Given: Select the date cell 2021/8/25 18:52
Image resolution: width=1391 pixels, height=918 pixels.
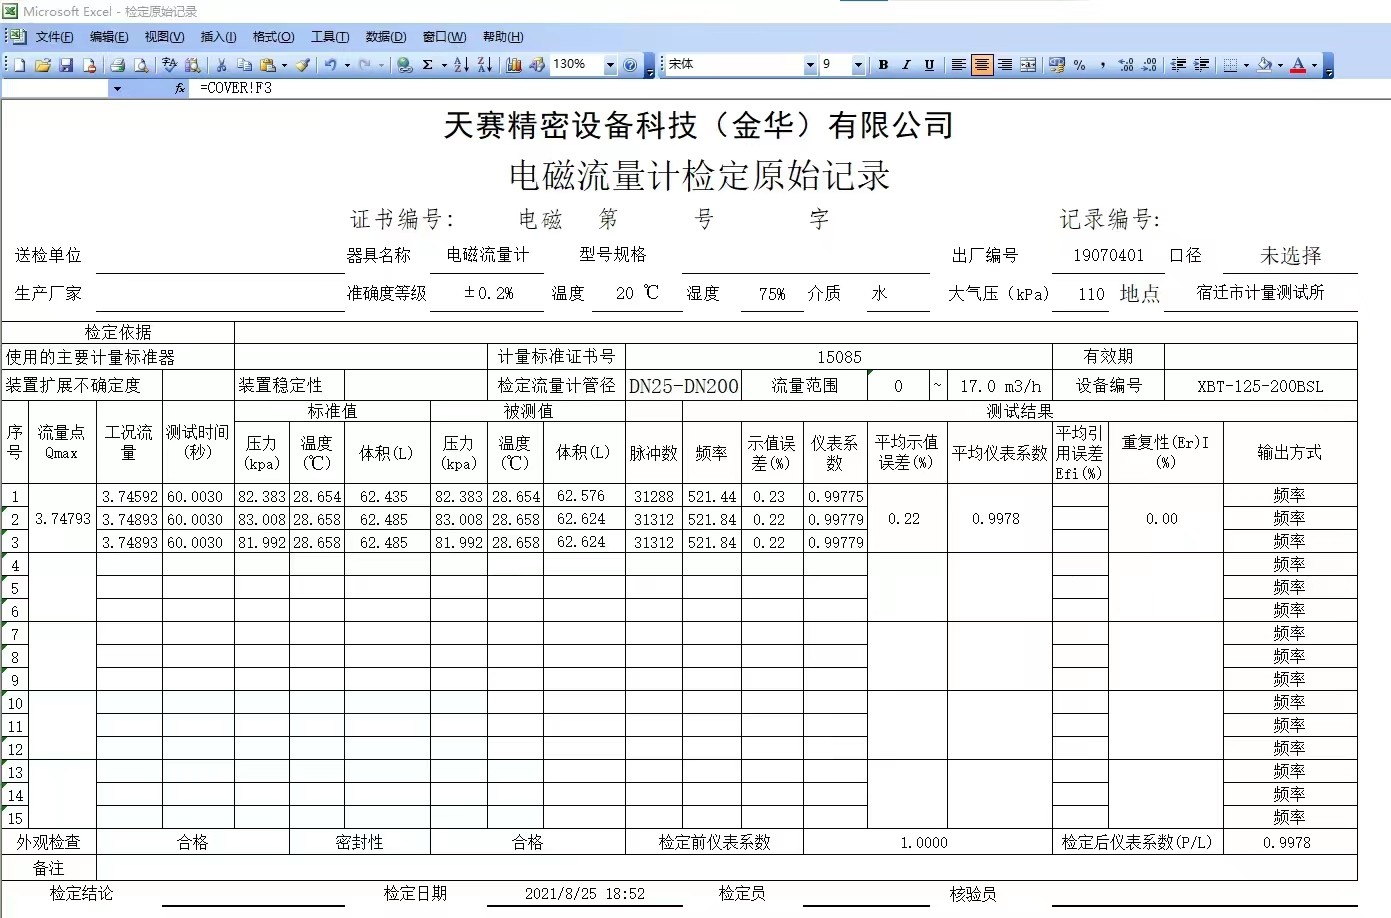Looking at the screenshot, I should coord(584,894).
